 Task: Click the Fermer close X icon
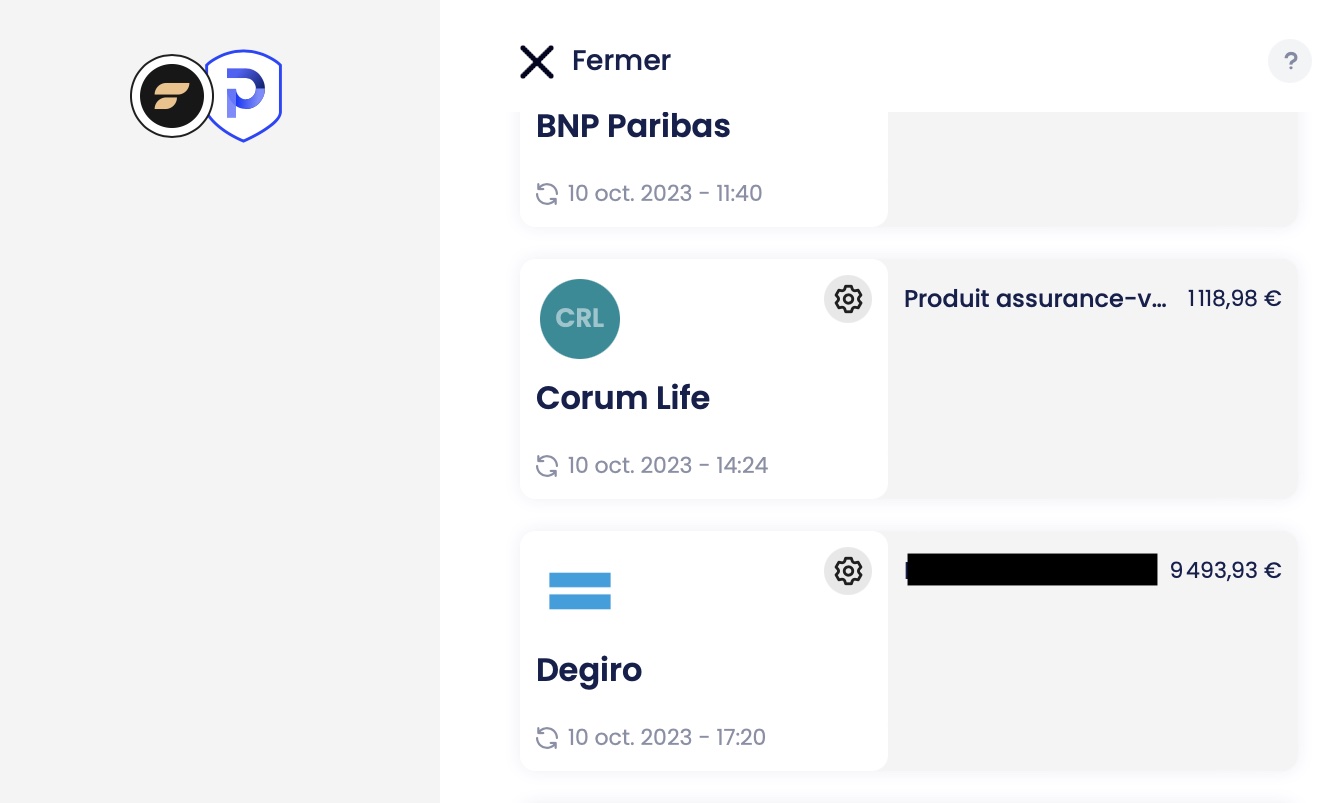tap(537, 61)
